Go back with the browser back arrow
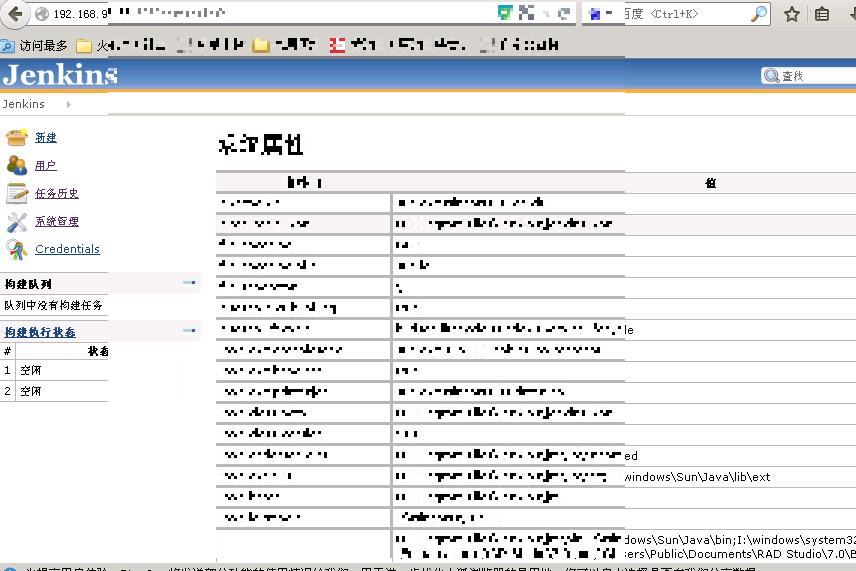 pos(15,14)
